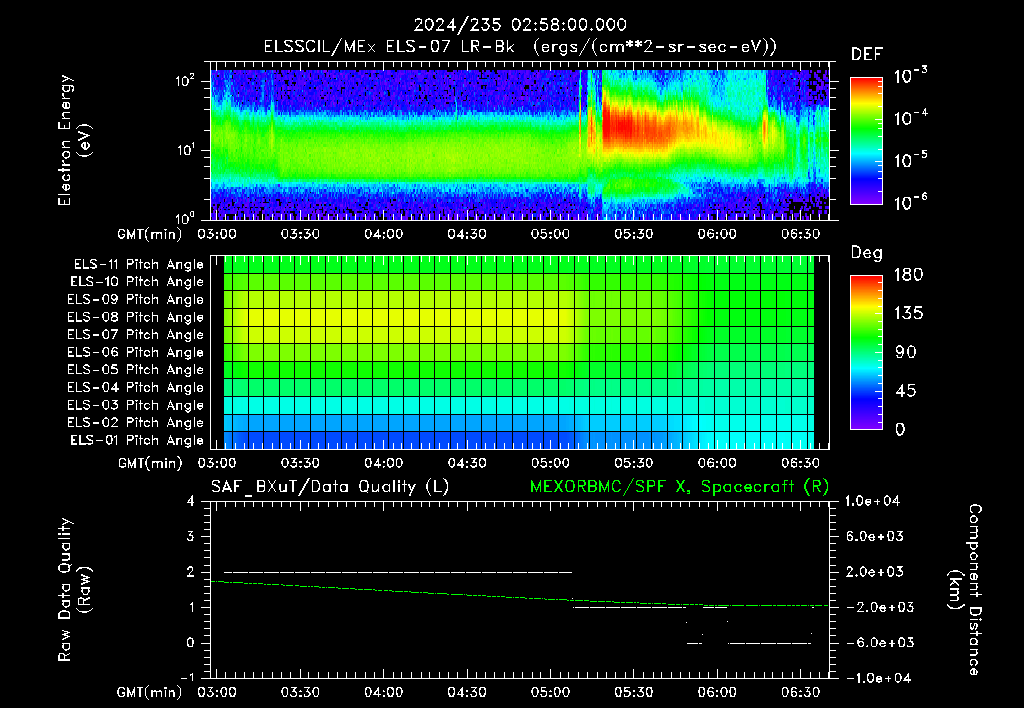Select the ELS-08 Pitch Angle row label
Image resolution: width=1024 pixels, height=708 pixels.
(135, 317)
